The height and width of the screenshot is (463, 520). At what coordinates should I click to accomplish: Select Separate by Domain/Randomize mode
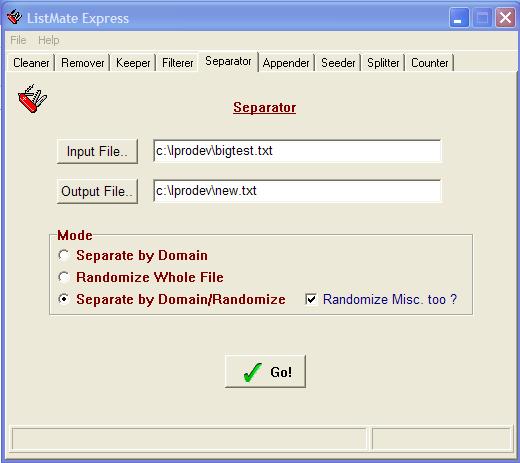pyautogui.click(x=63, y=299)
